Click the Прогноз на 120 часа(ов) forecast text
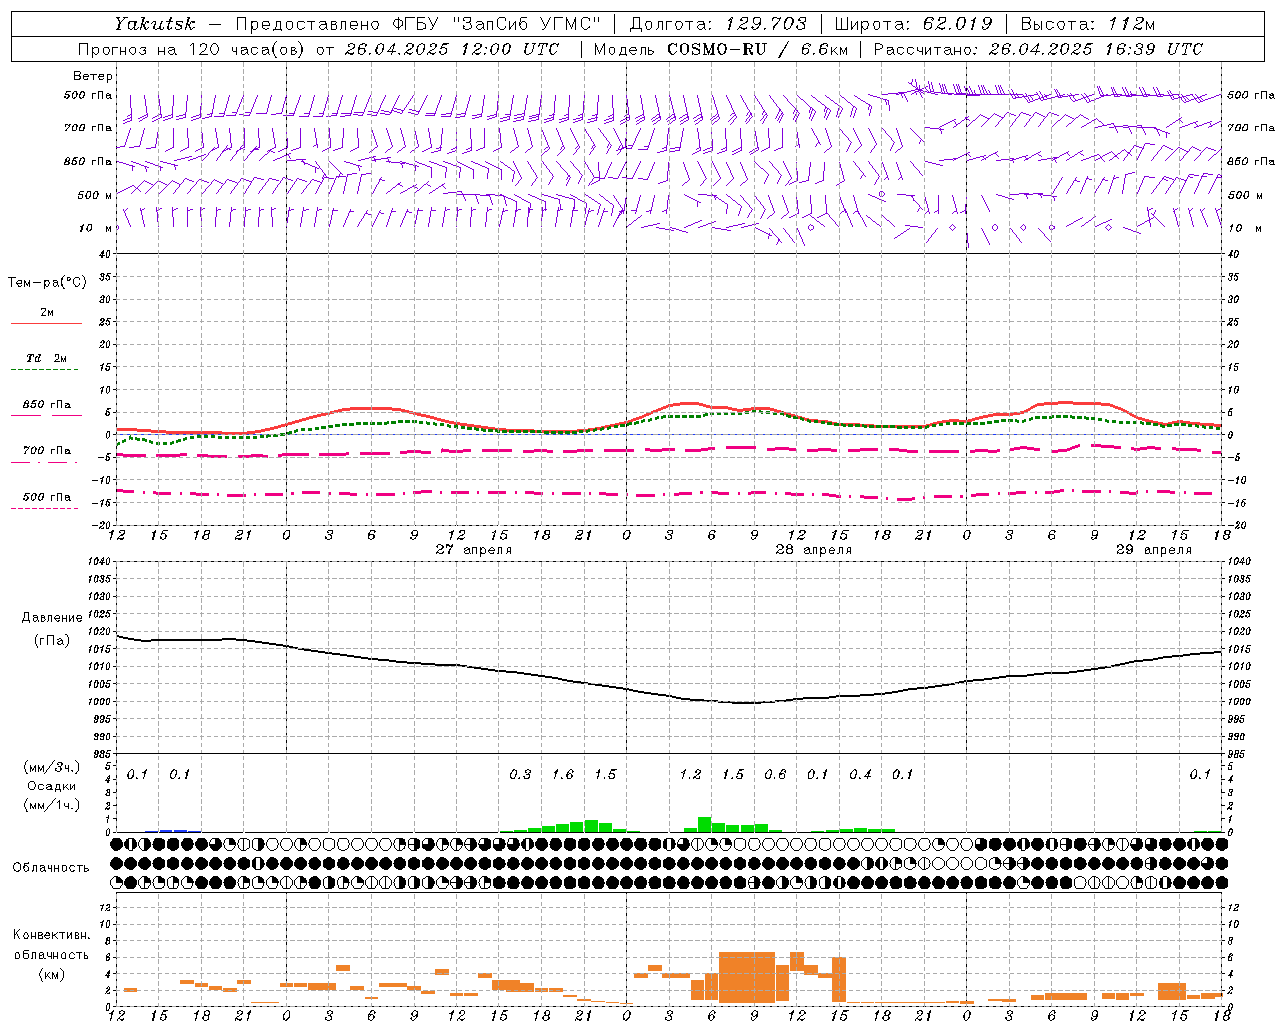The image size is (1280, 1024). [193, 49]
